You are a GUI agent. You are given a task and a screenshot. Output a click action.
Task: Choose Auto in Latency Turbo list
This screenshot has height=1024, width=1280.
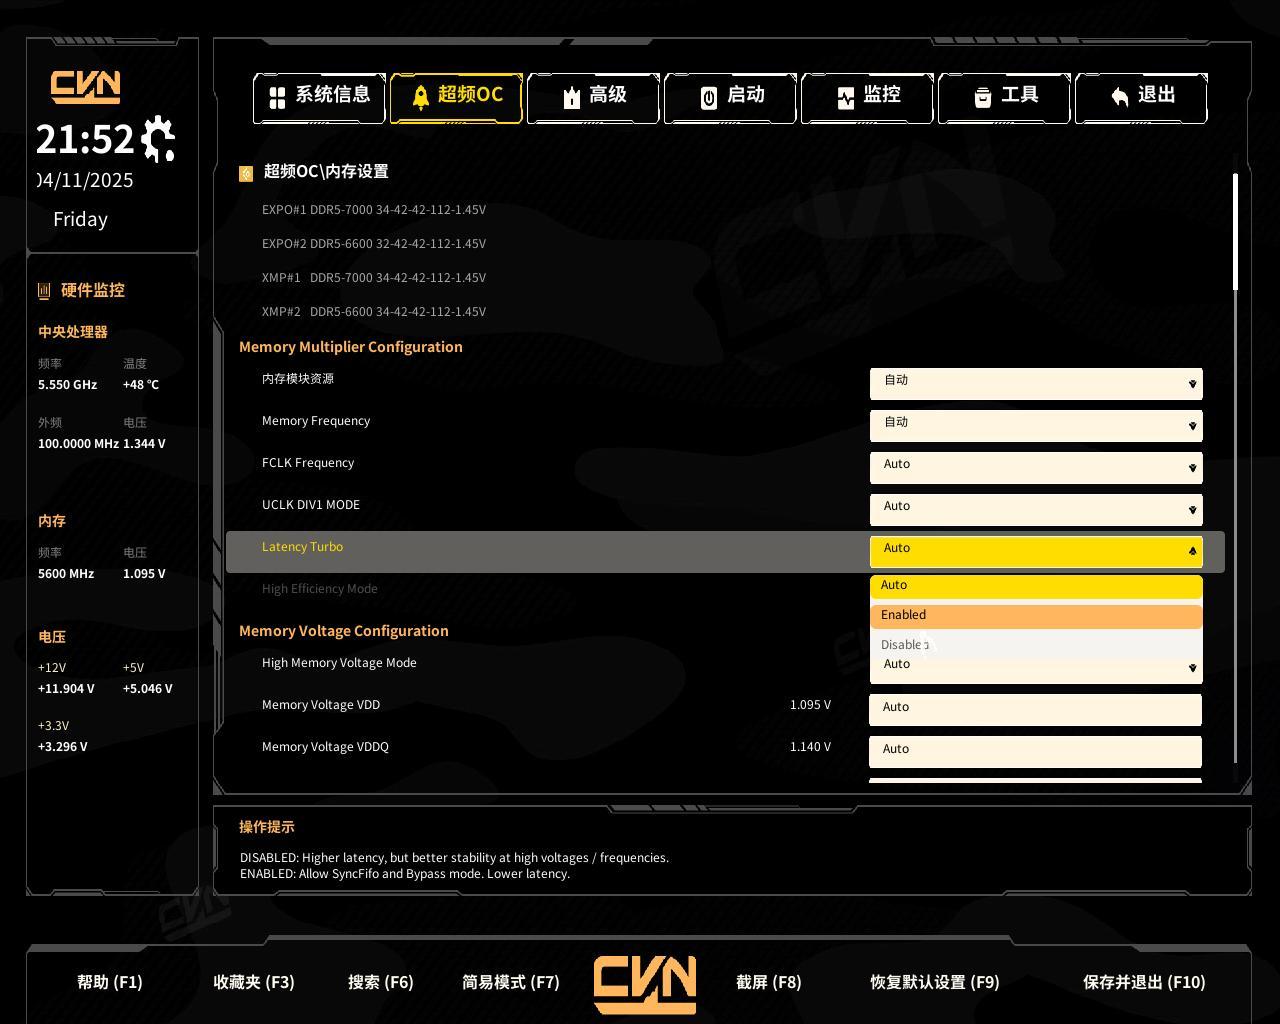tap(1036, 586)
